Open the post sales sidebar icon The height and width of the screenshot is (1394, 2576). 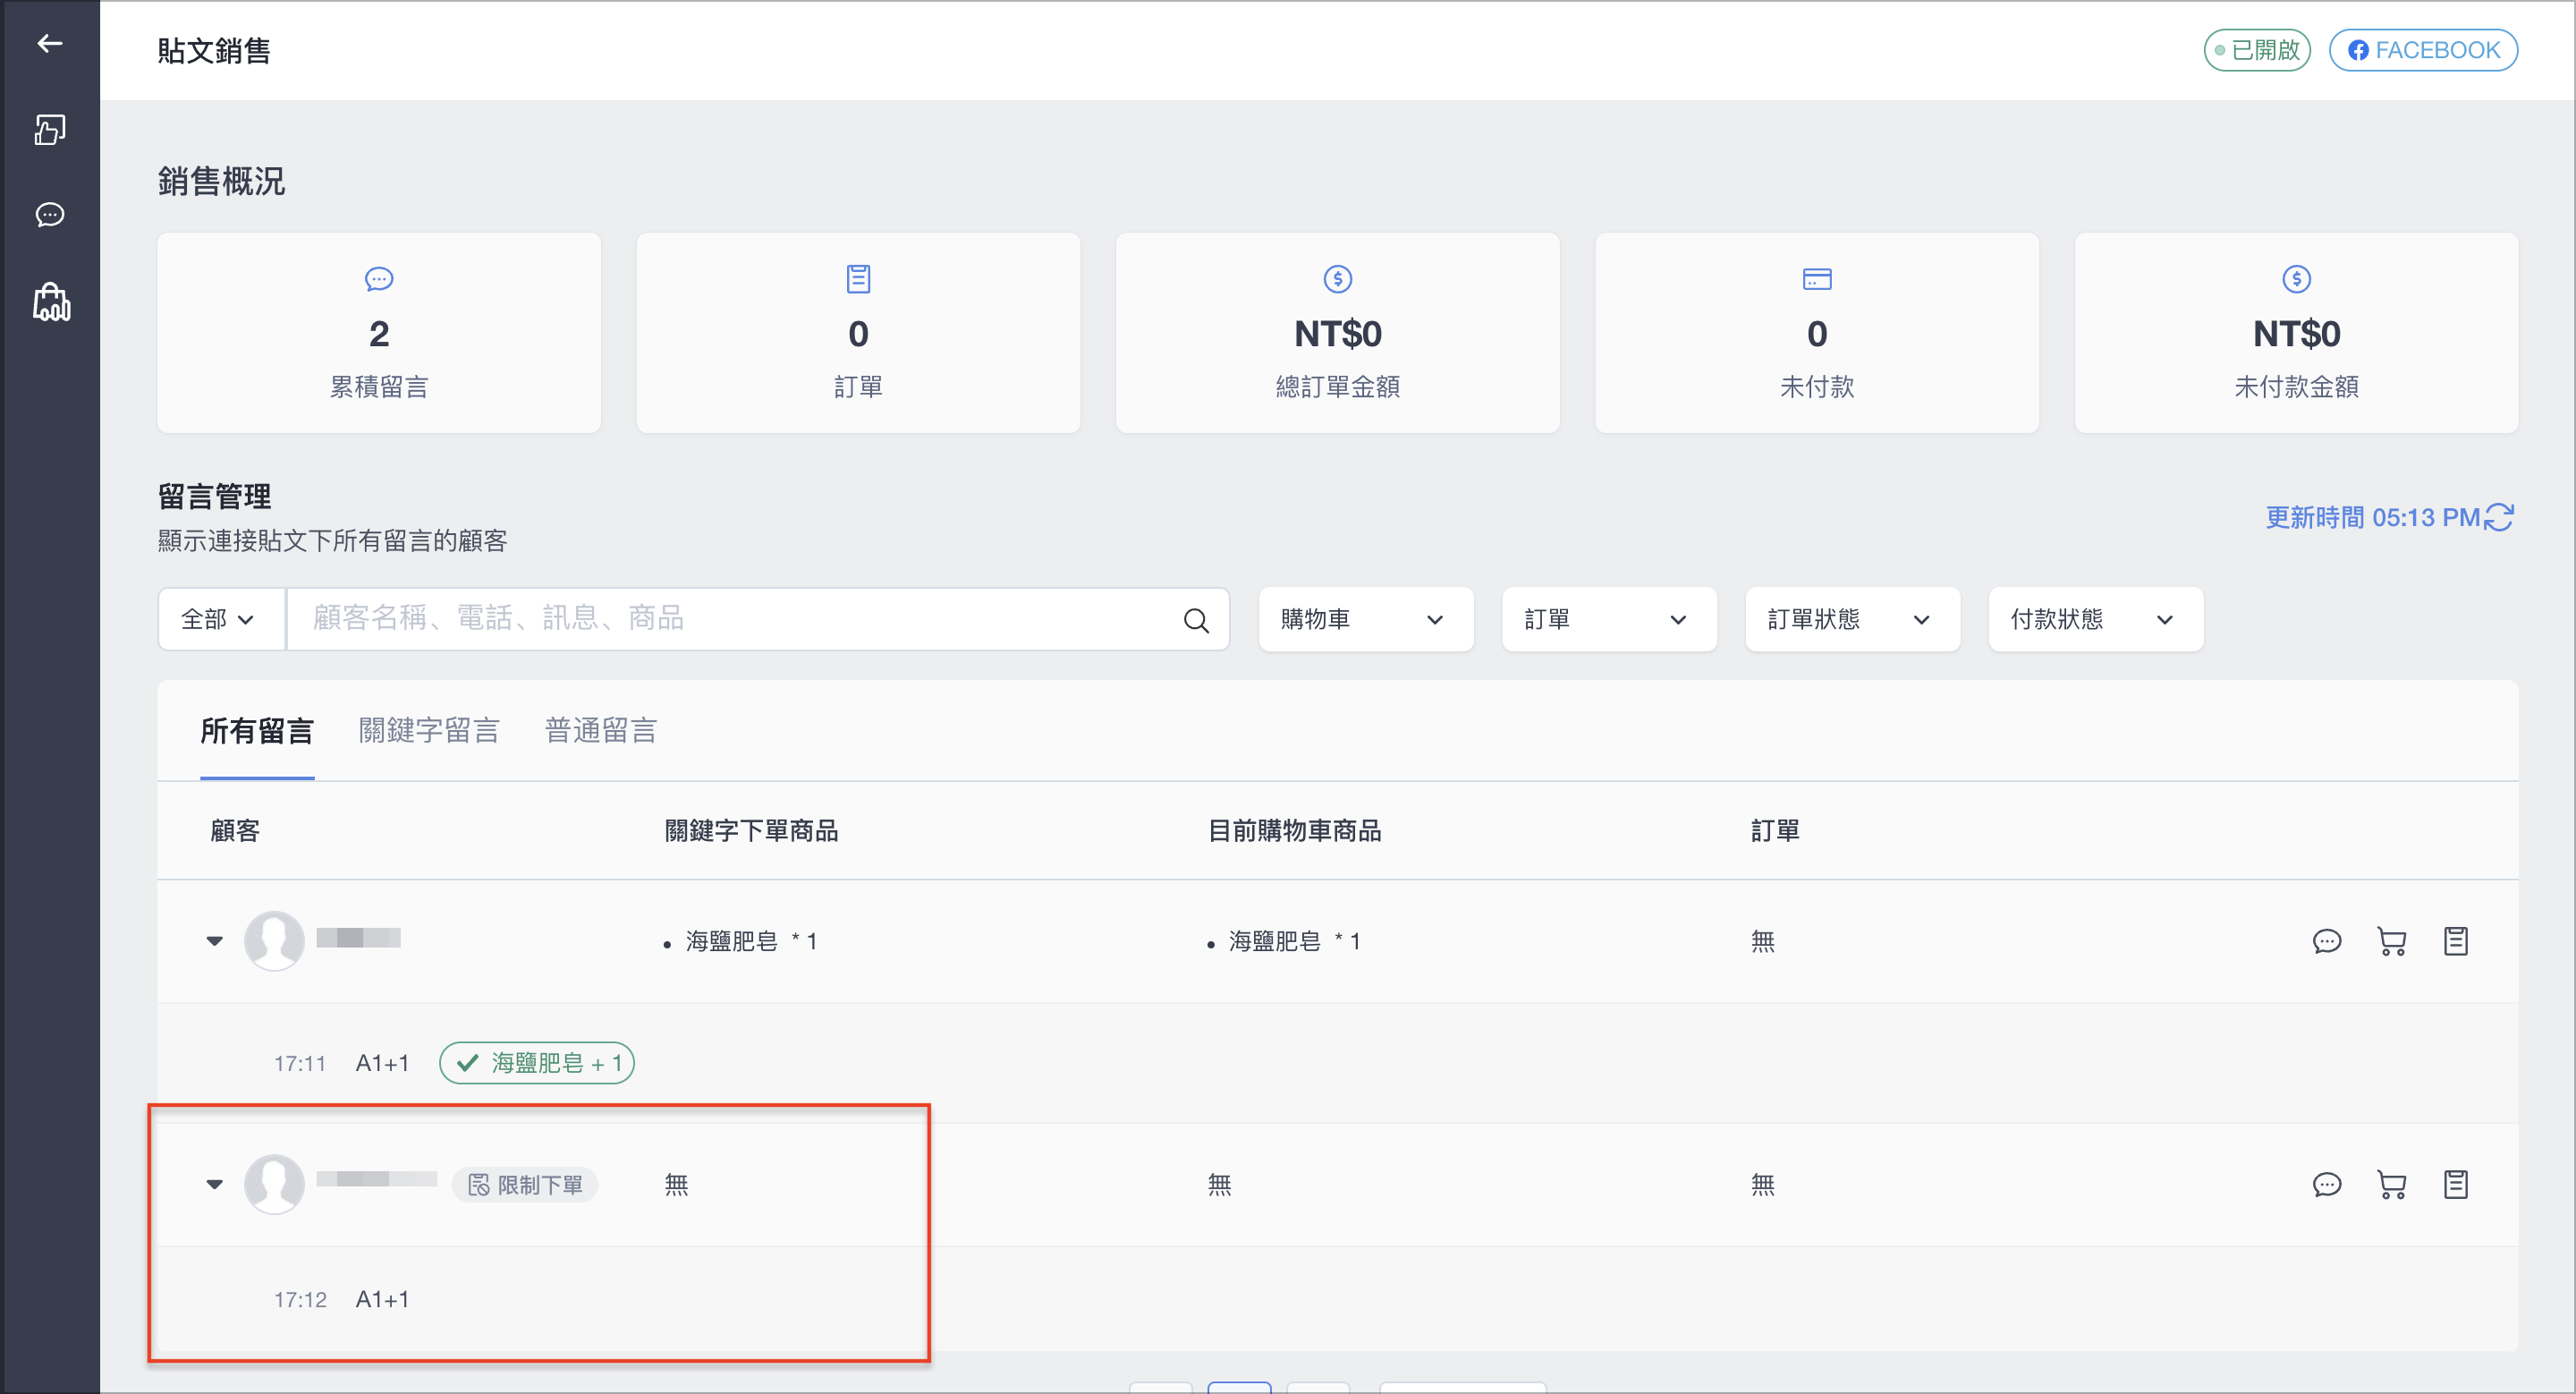click(49, 129)
